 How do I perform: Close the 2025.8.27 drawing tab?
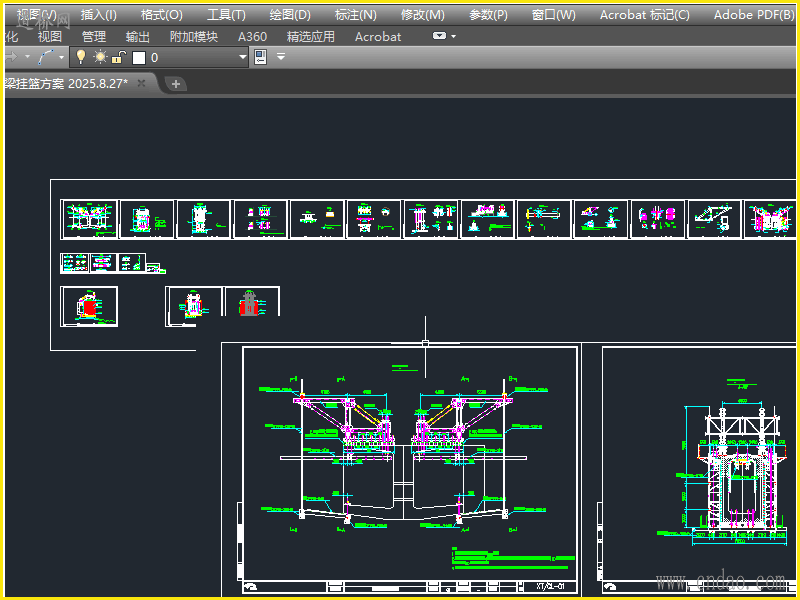tap(142, 84)
